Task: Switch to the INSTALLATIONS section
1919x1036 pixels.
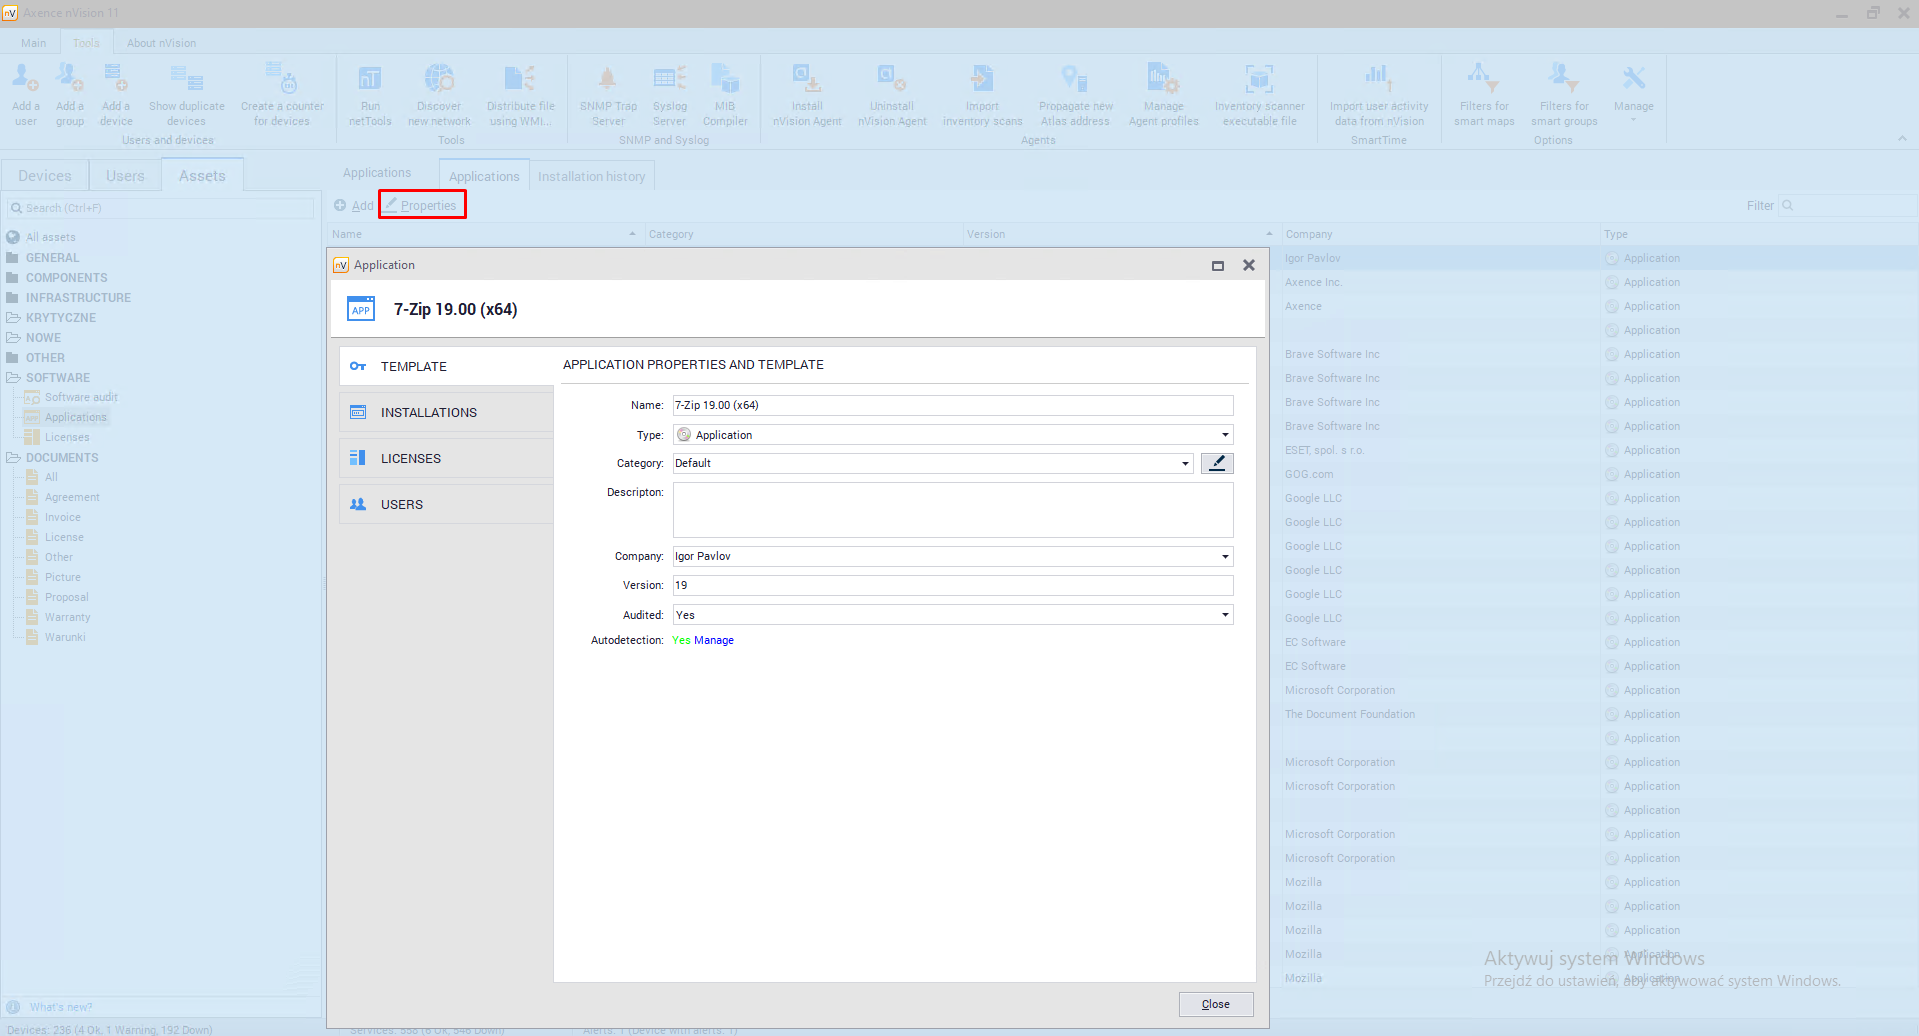Action: pos(428,412)
